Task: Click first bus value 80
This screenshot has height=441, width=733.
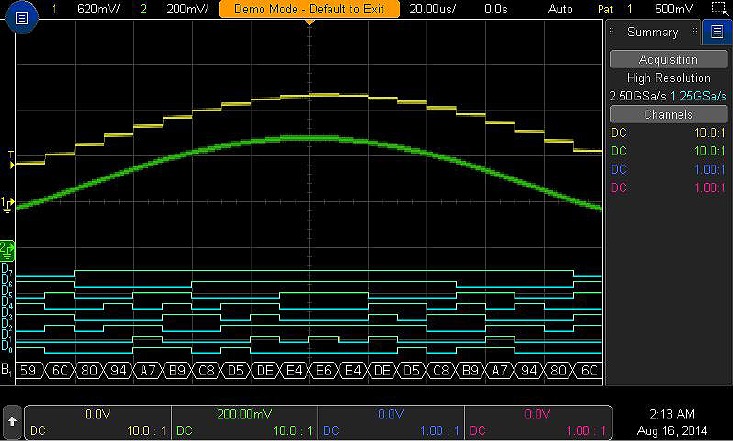Action: 89,370
